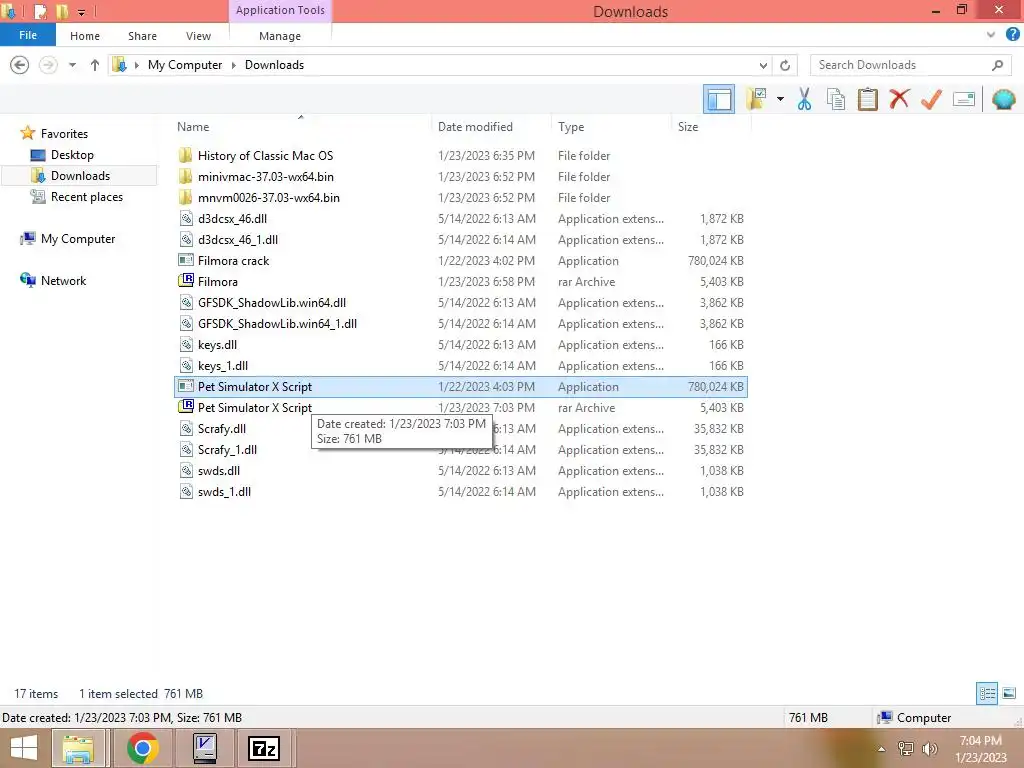Switch to the Share ribbon tab
Image resolution: width=1024 pixels, height=768 pixels.
142,36
